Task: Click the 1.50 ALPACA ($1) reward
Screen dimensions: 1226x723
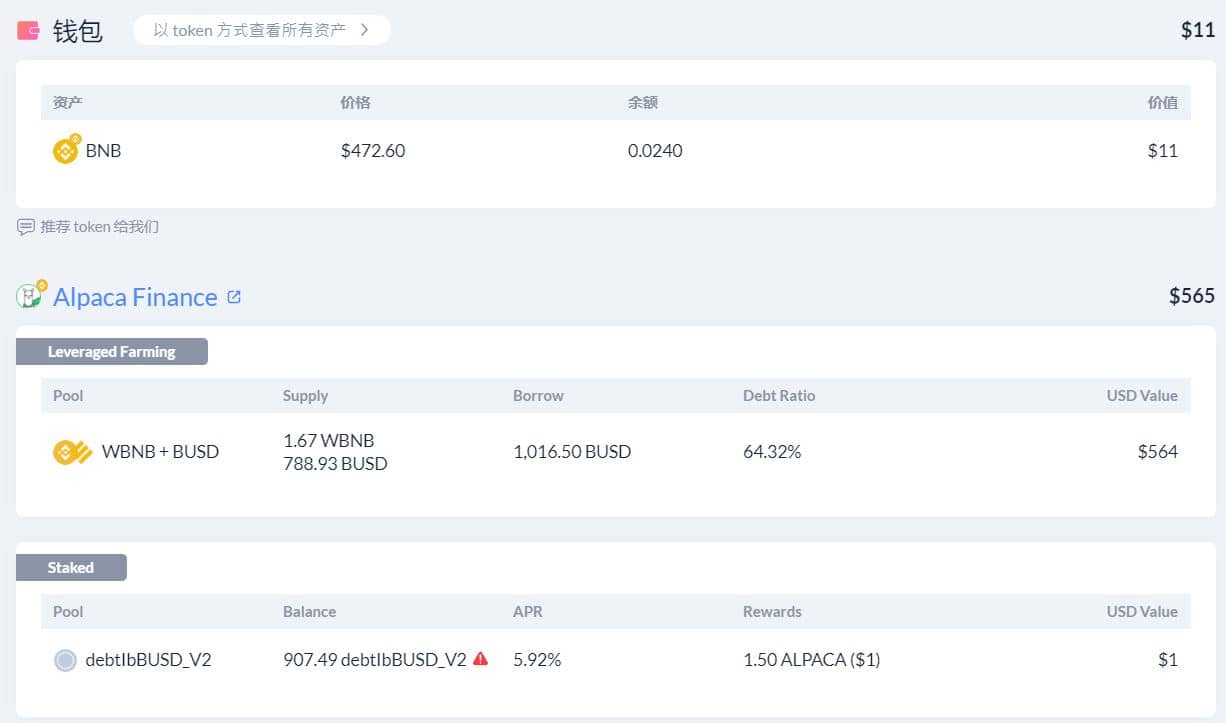Action: coord(811,660)
